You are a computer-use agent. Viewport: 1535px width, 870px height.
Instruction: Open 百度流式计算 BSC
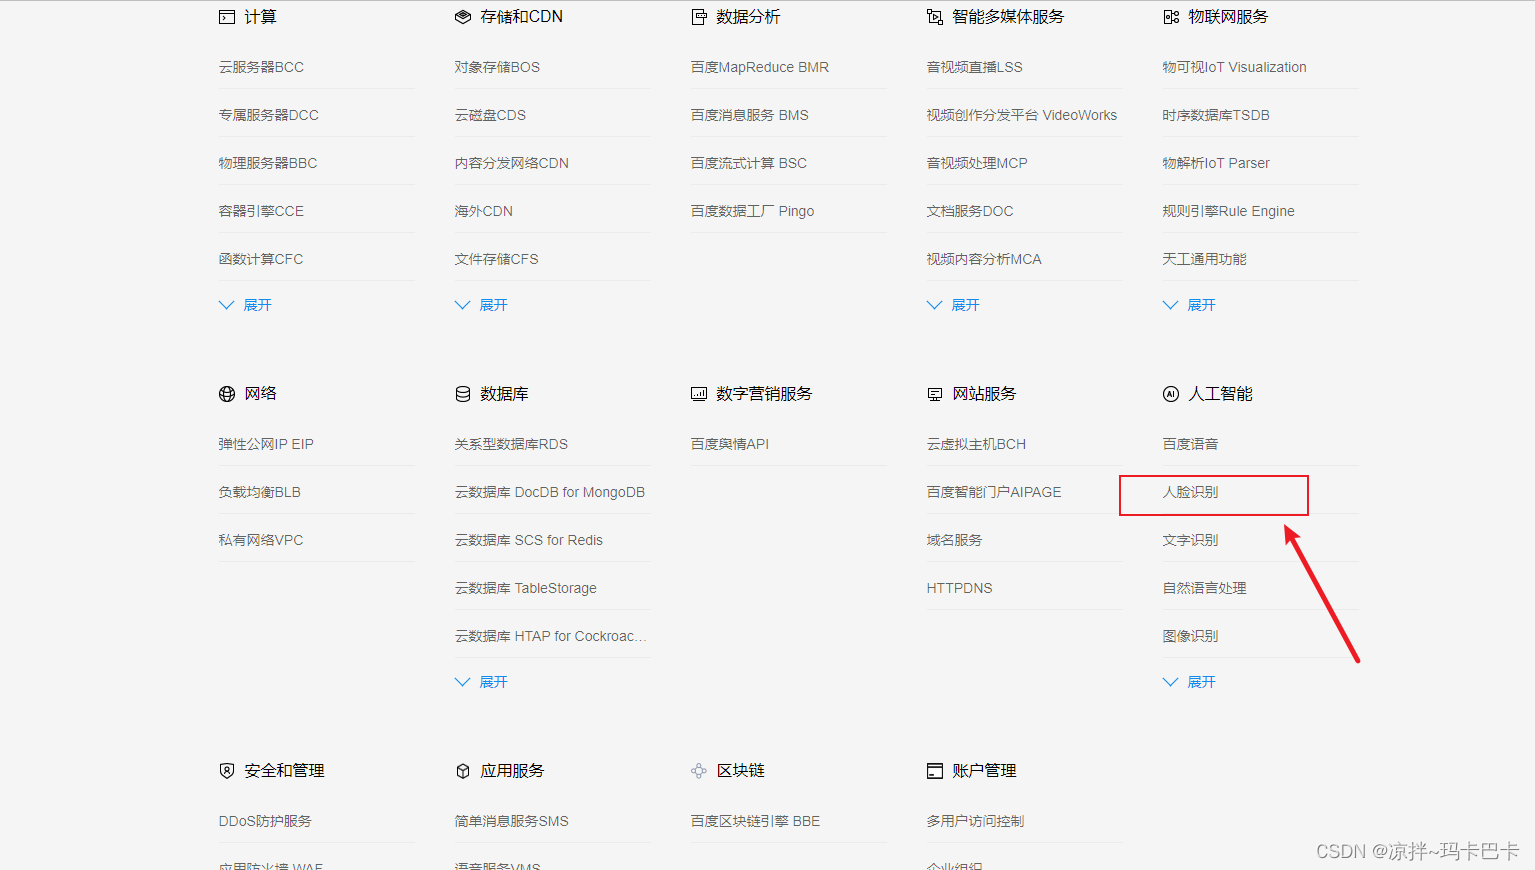(x=748, y=163)
